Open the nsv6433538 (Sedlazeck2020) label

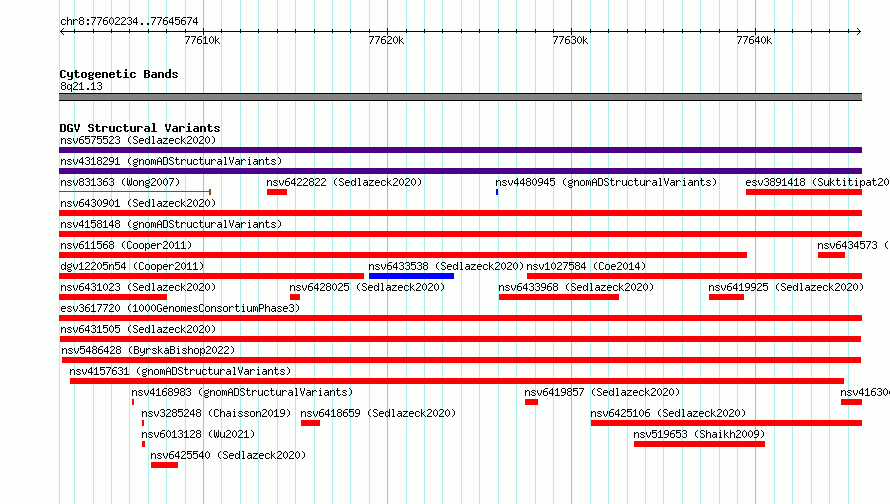(x=446, y=266)
